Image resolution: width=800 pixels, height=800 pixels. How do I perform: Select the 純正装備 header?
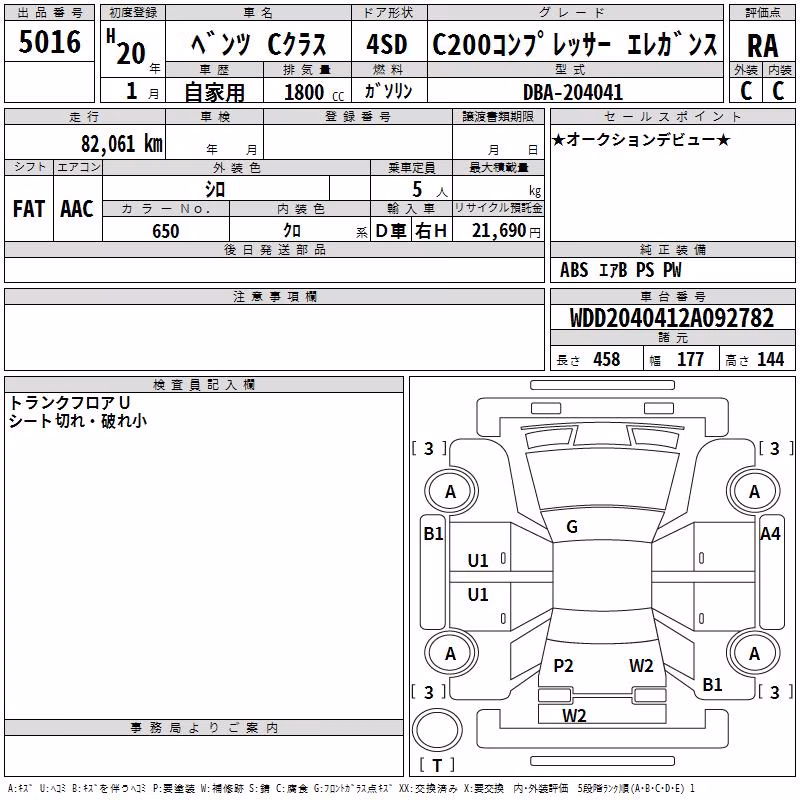(672, 250)
